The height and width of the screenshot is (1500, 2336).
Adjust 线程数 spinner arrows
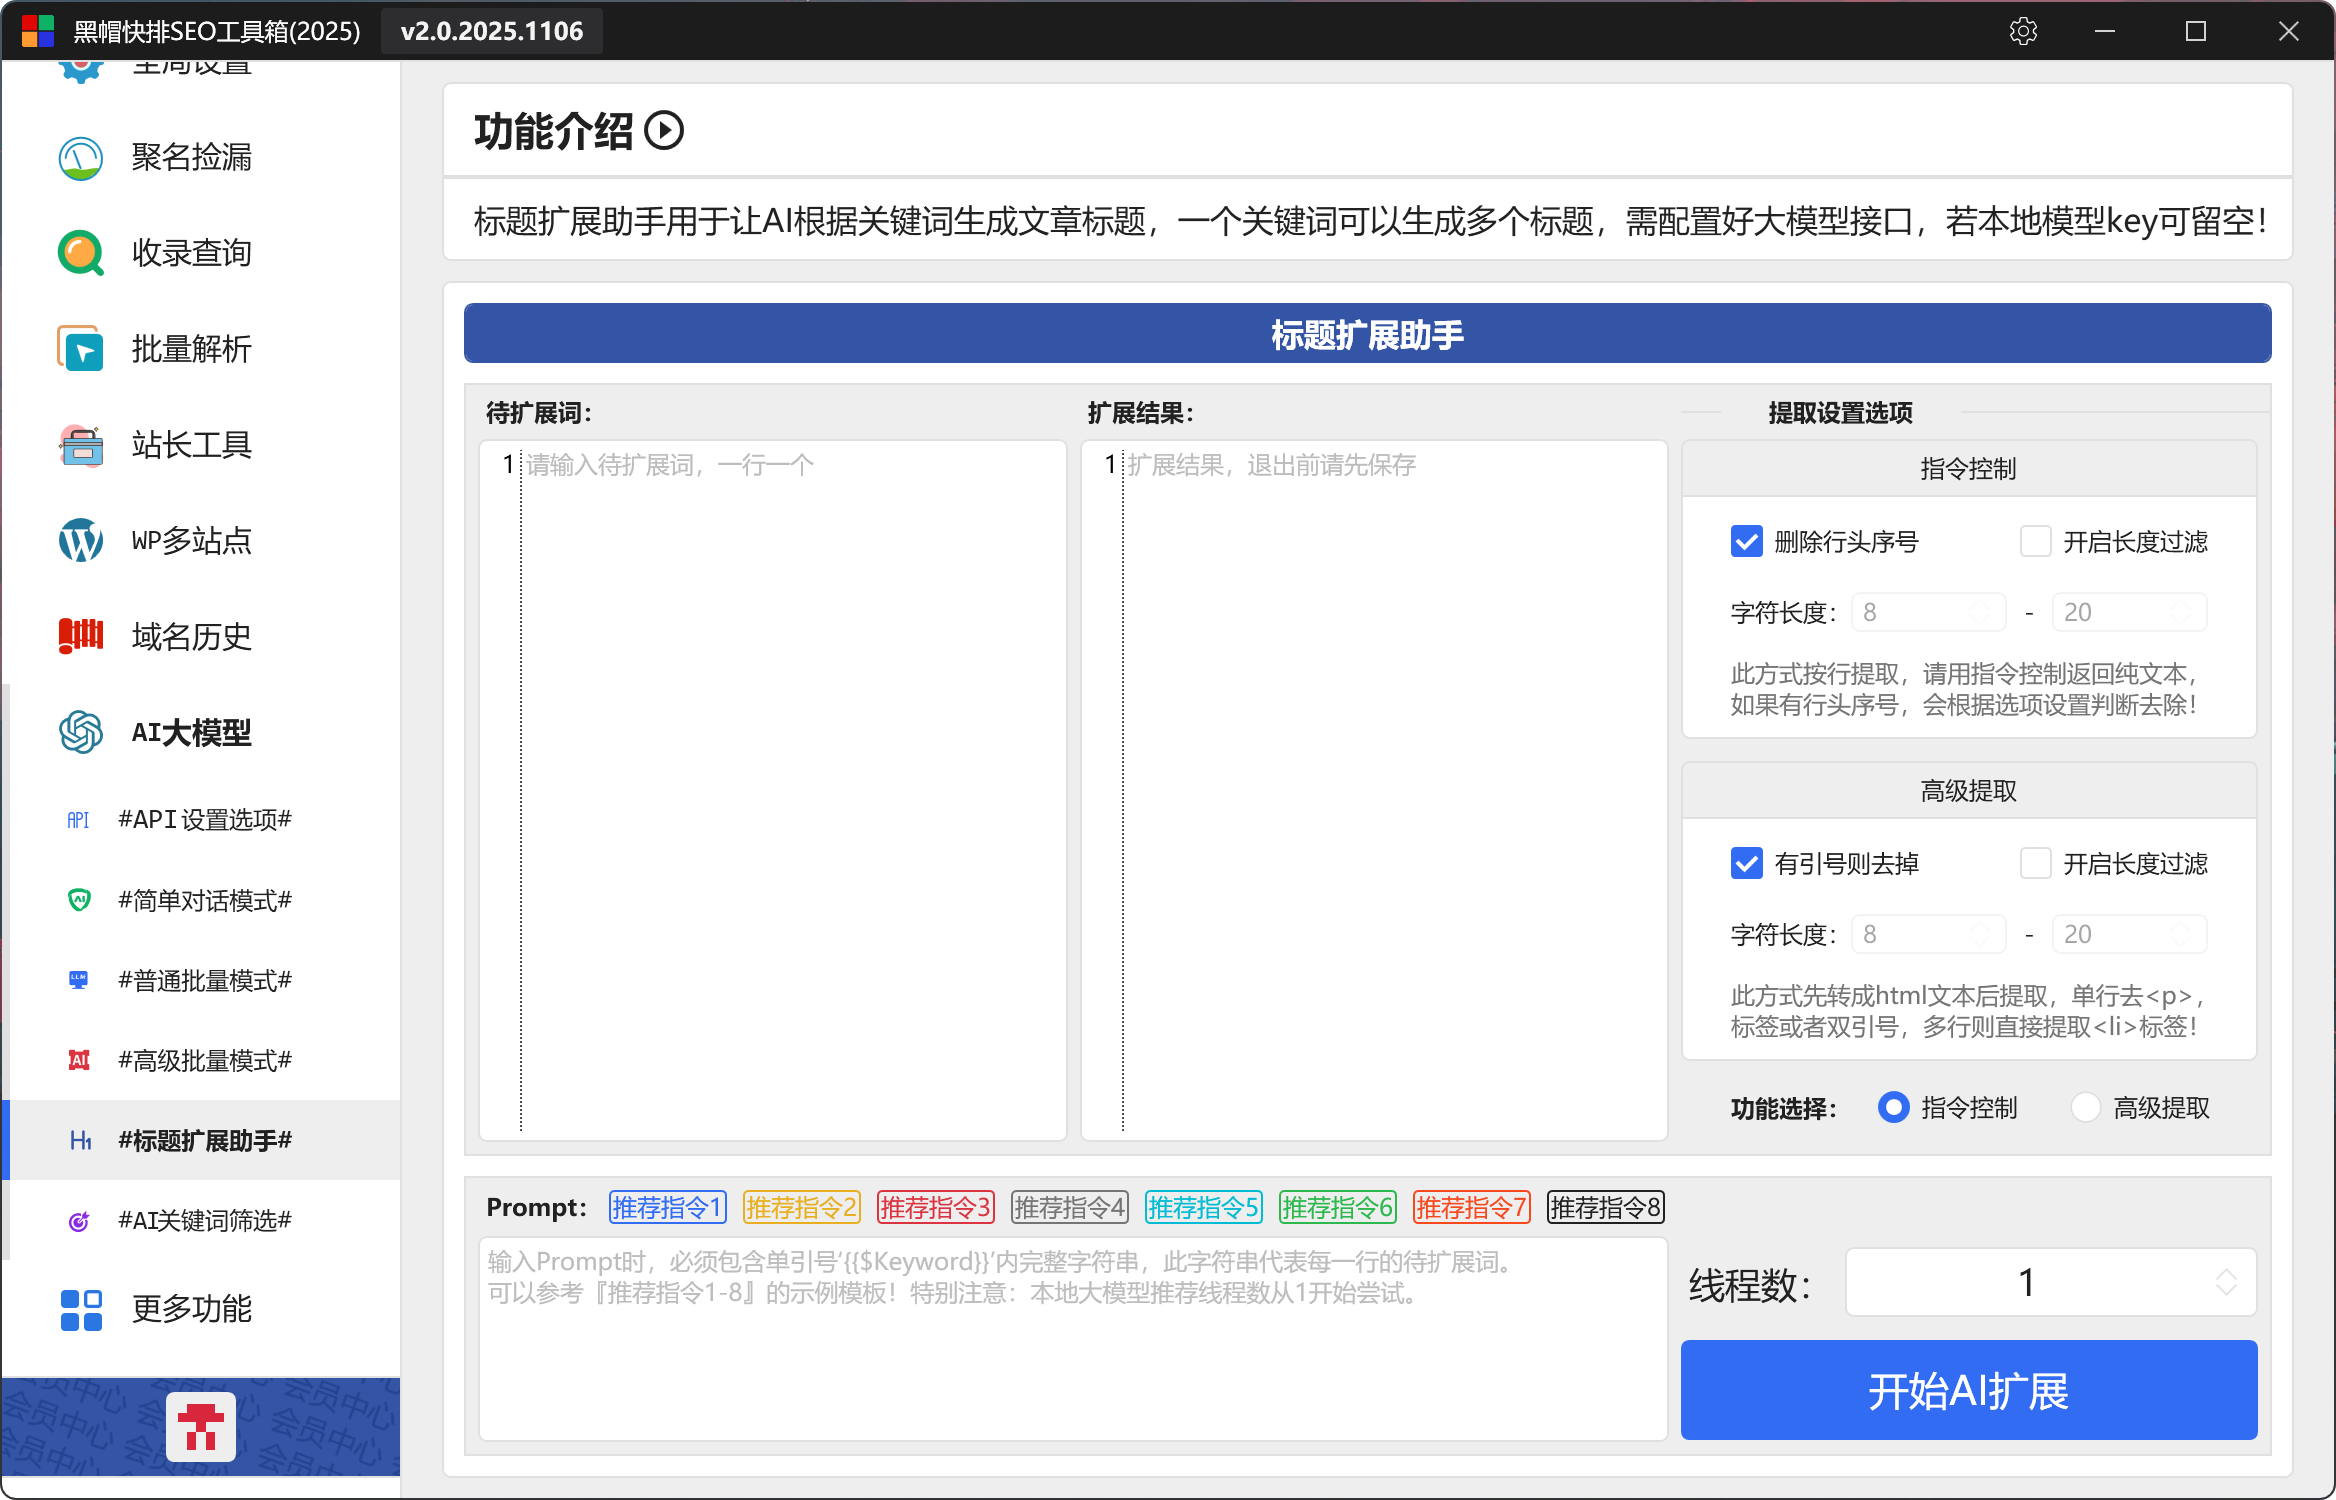click(x=2226, y=1283)
